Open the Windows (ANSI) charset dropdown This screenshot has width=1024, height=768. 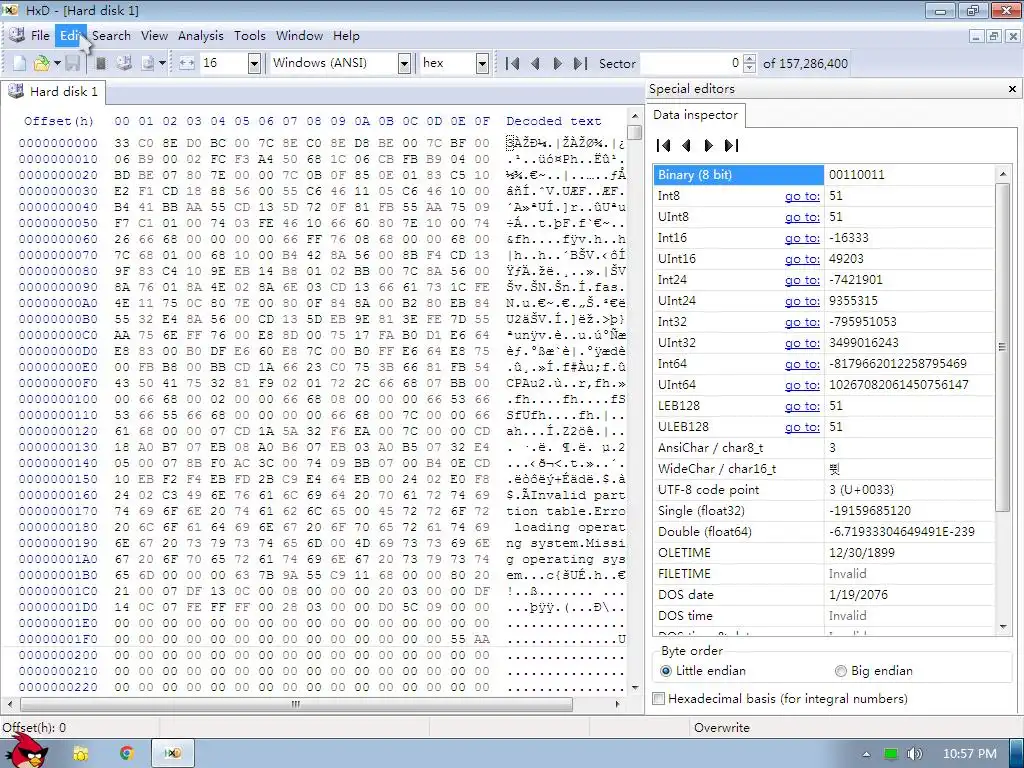[x=404, y=63]
